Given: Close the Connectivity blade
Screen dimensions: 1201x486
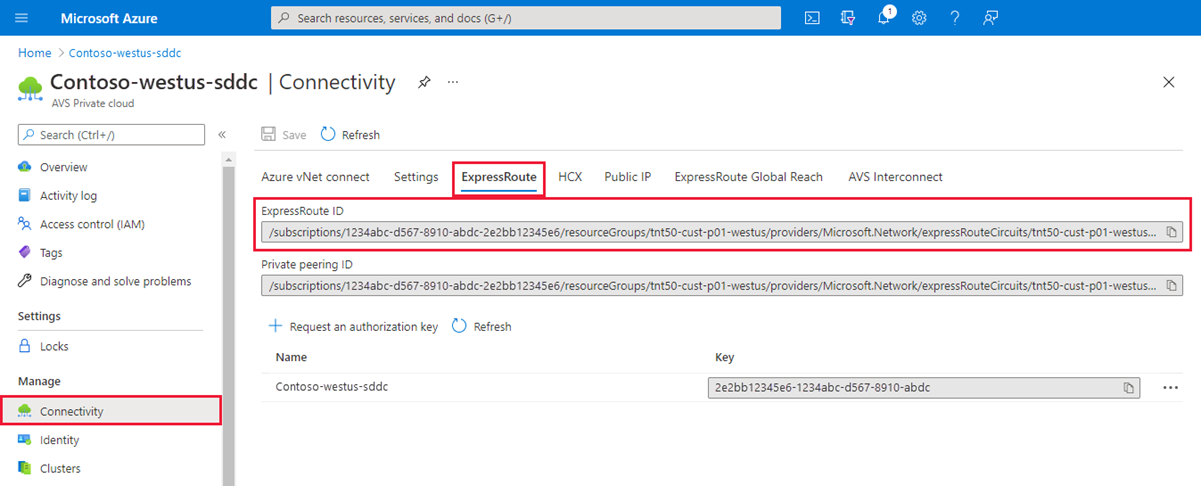Looking at the screenshot, I should pos(1169,82).
